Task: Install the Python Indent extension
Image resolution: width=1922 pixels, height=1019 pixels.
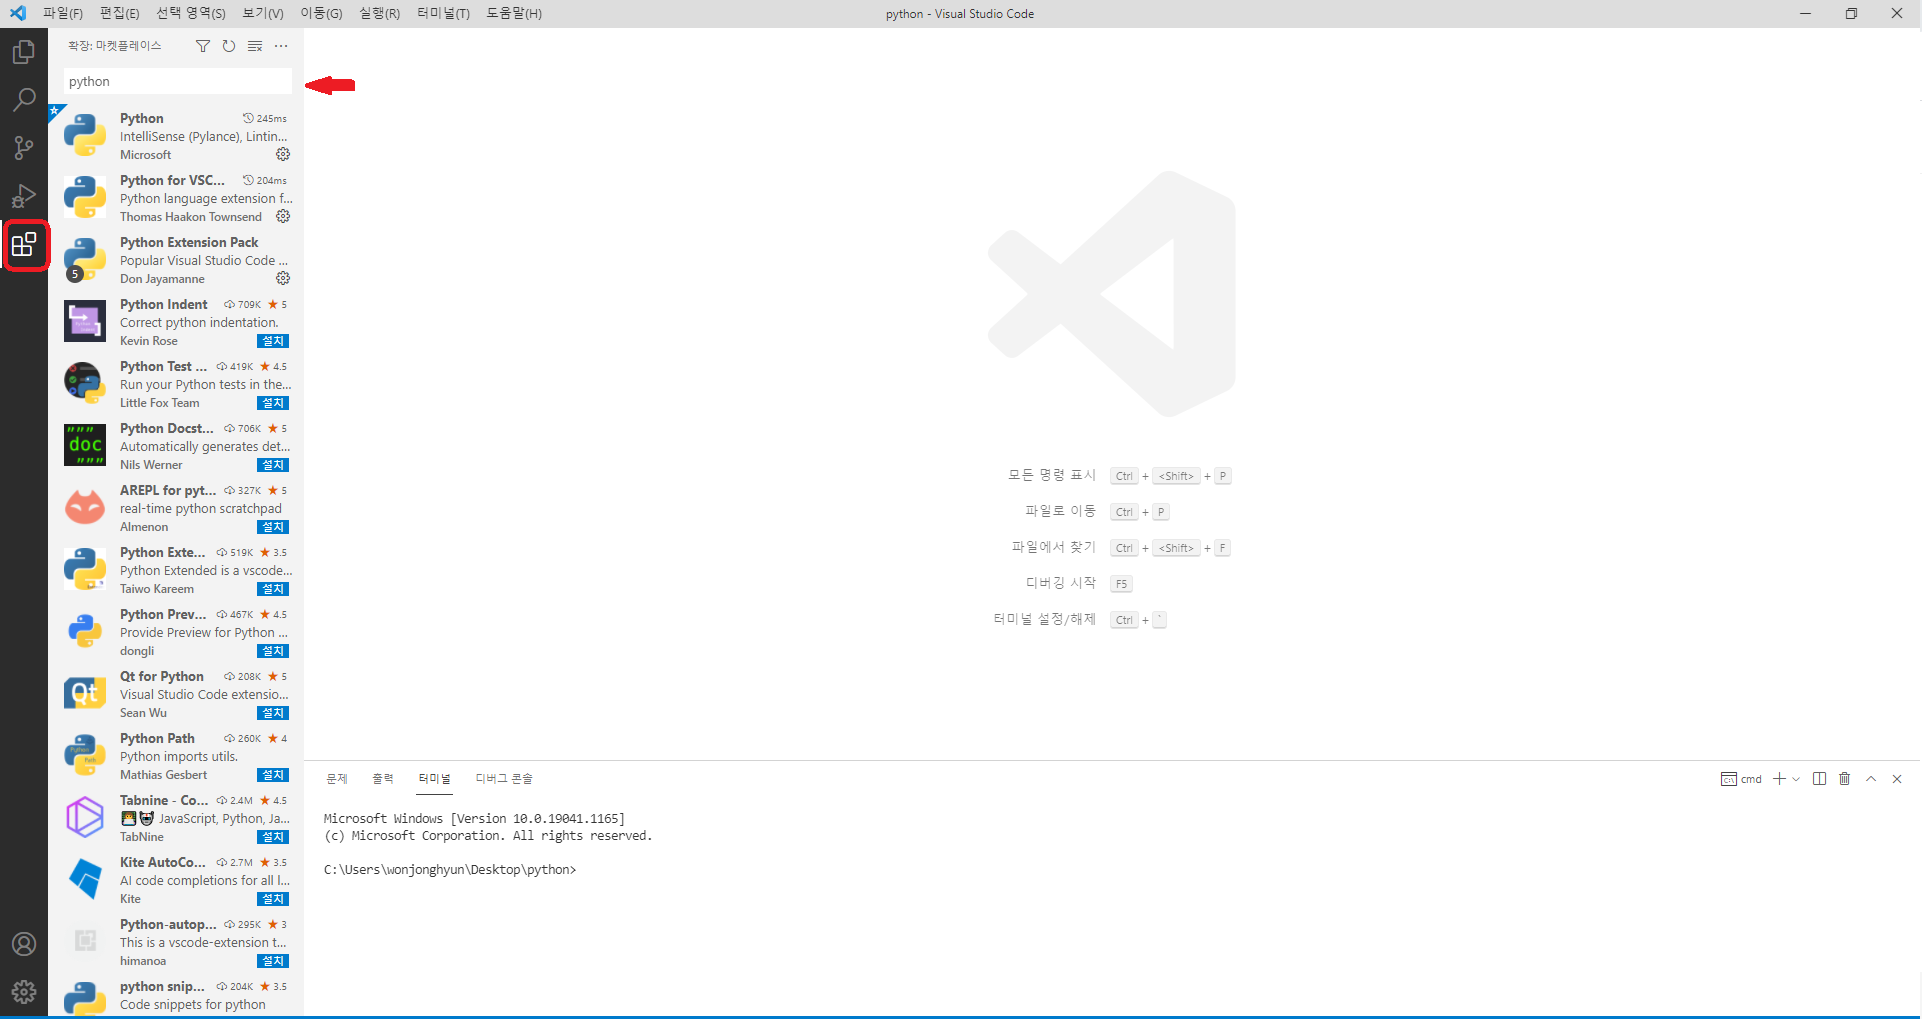Action: click(273, 341)
